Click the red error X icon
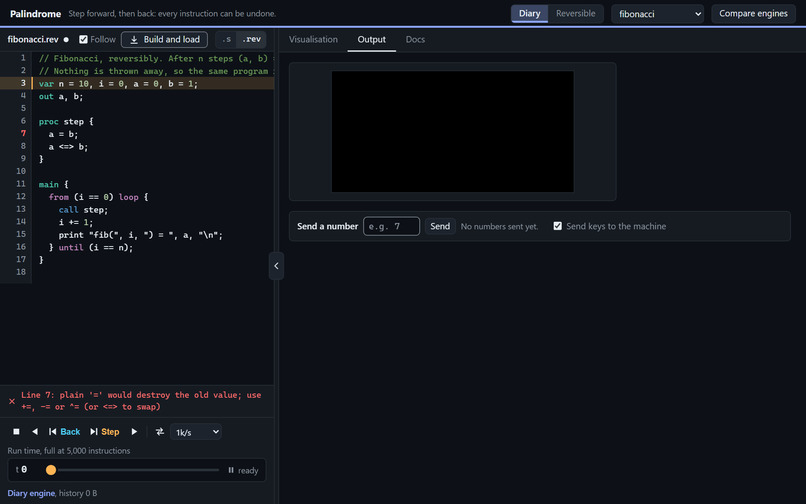Image resolution: width=806 pixels, height=504 pixels. [12, 401]
